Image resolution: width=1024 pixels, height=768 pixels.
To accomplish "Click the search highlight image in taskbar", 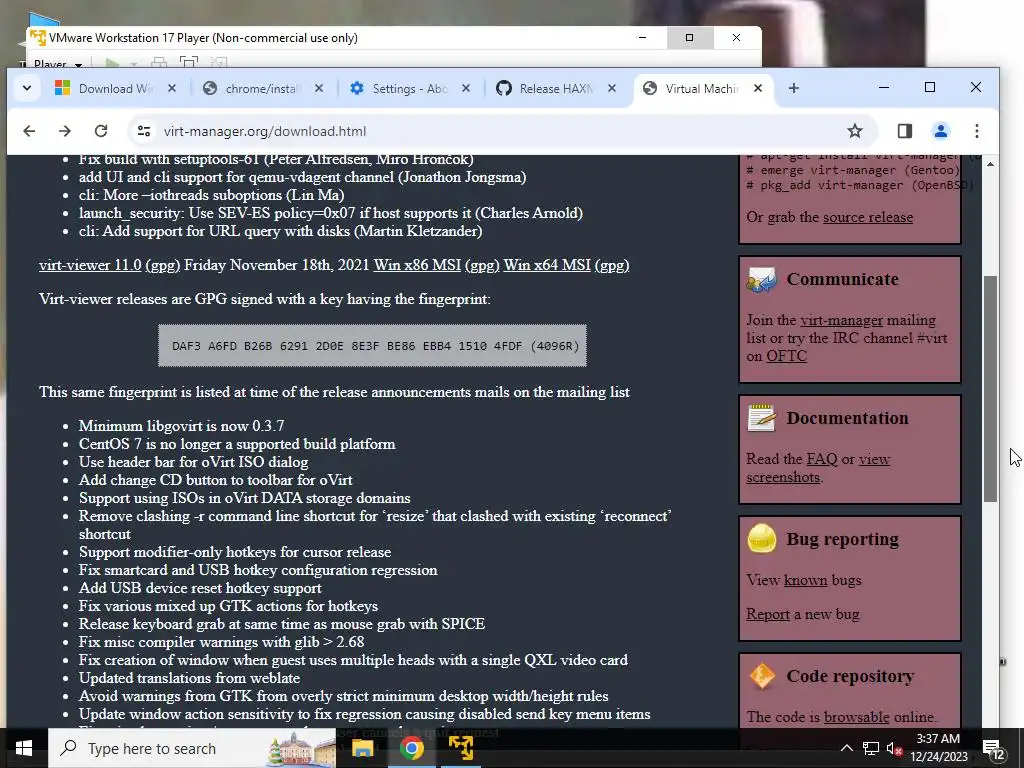I will click(300, 748).
